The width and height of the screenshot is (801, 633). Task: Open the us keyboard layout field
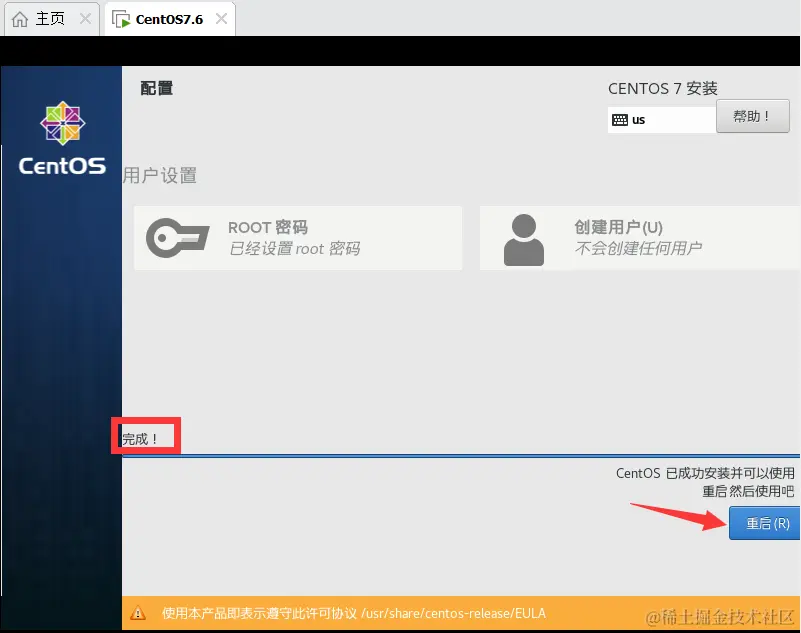[x=662, y=120]
